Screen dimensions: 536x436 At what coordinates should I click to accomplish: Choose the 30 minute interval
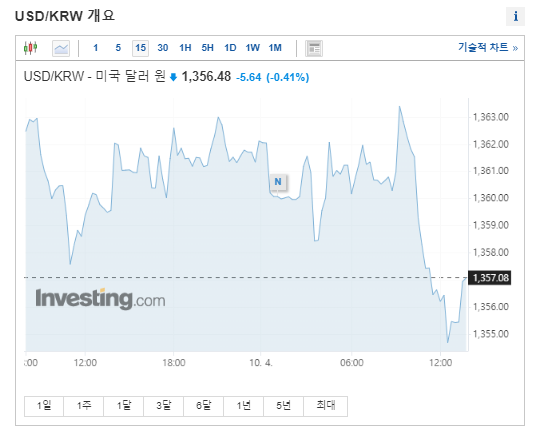click(x=163, y=48)
